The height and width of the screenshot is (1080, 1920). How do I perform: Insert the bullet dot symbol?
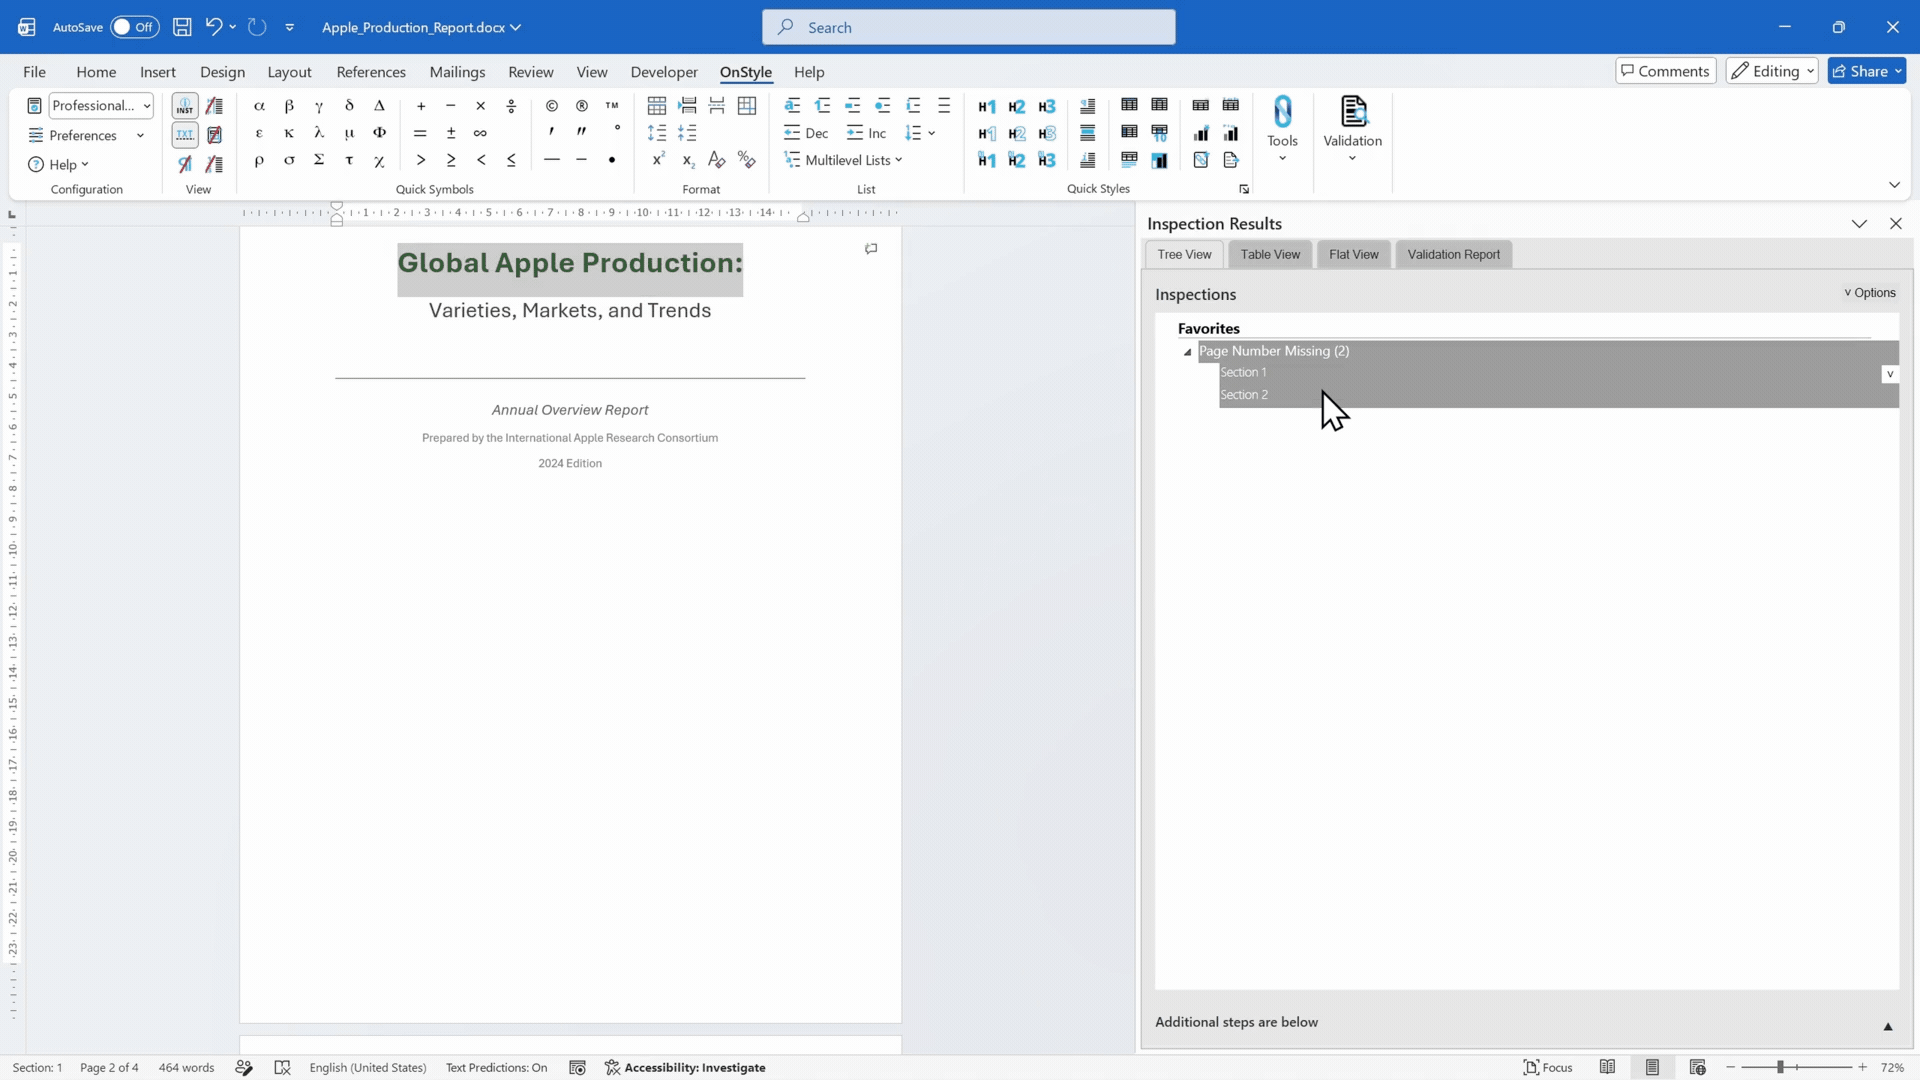tap(612, 160)
